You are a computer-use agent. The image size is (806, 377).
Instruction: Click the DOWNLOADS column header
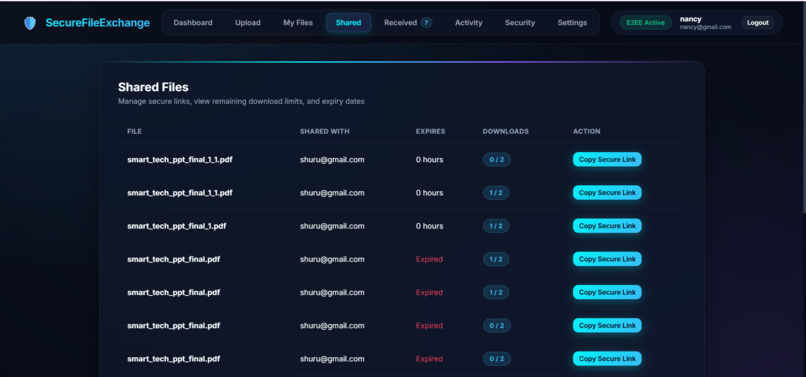pyautogui.click(x=505, y=131)
